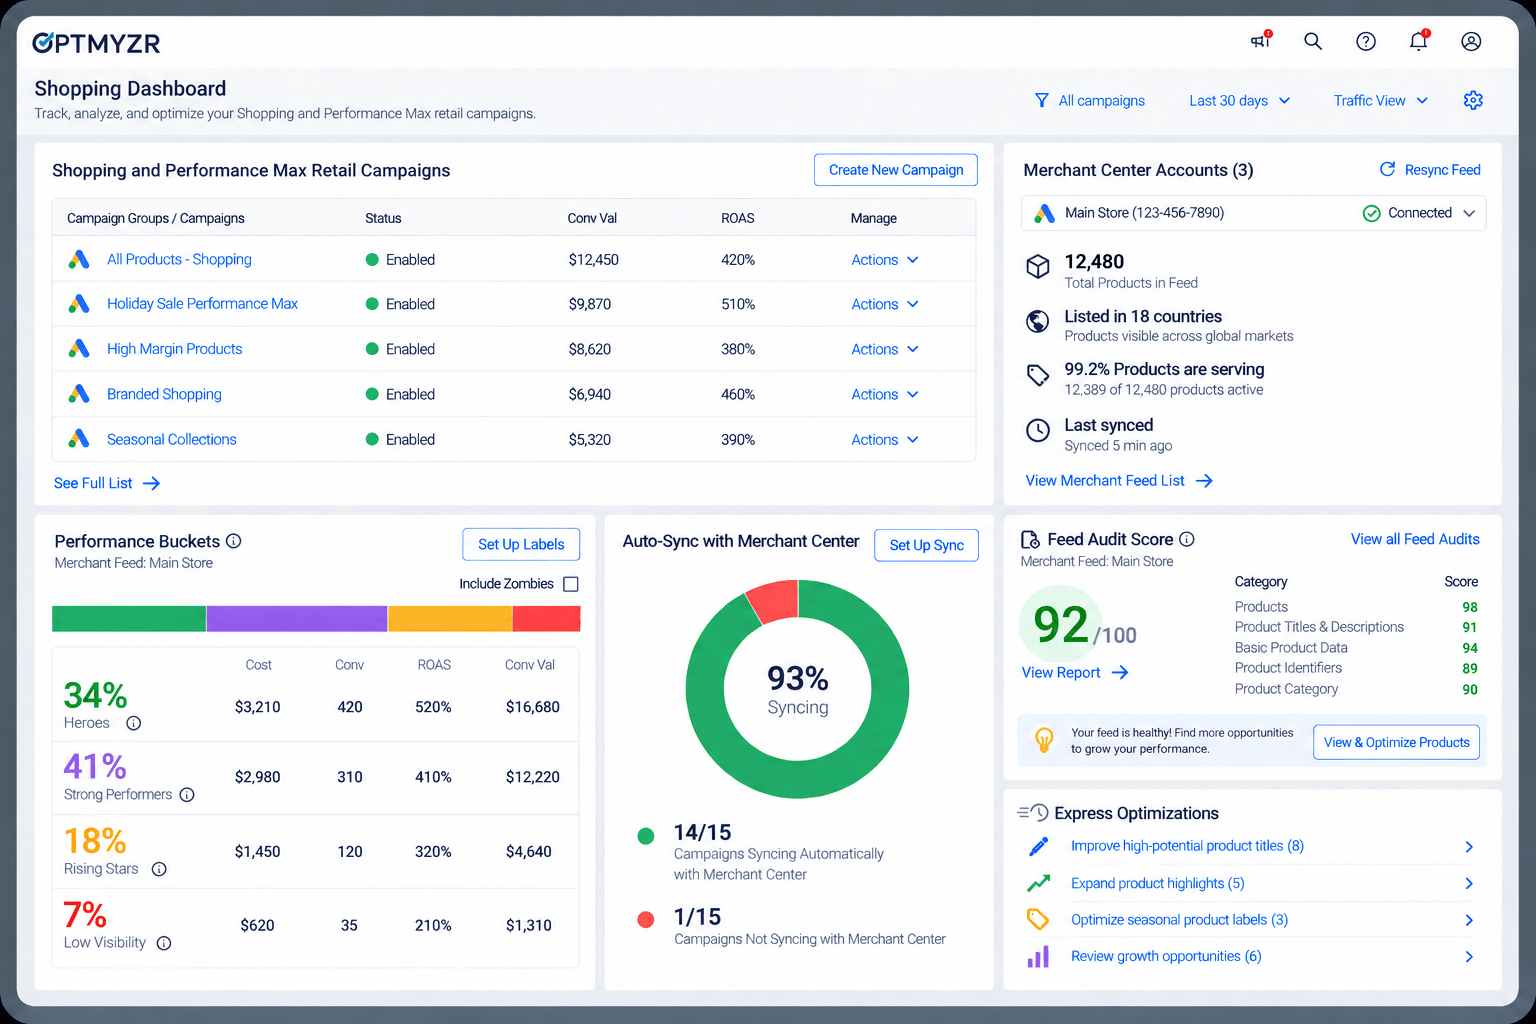Open the High Margin Products campaign
The width and height of the screenshot is (1536, 1024).
pos(175,349)
